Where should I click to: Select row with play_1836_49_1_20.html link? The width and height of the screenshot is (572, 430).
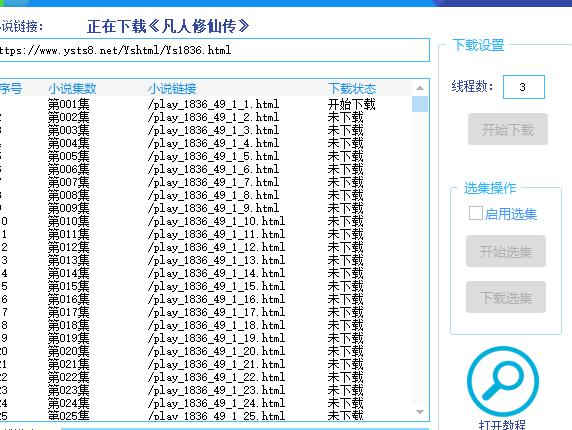206,351
